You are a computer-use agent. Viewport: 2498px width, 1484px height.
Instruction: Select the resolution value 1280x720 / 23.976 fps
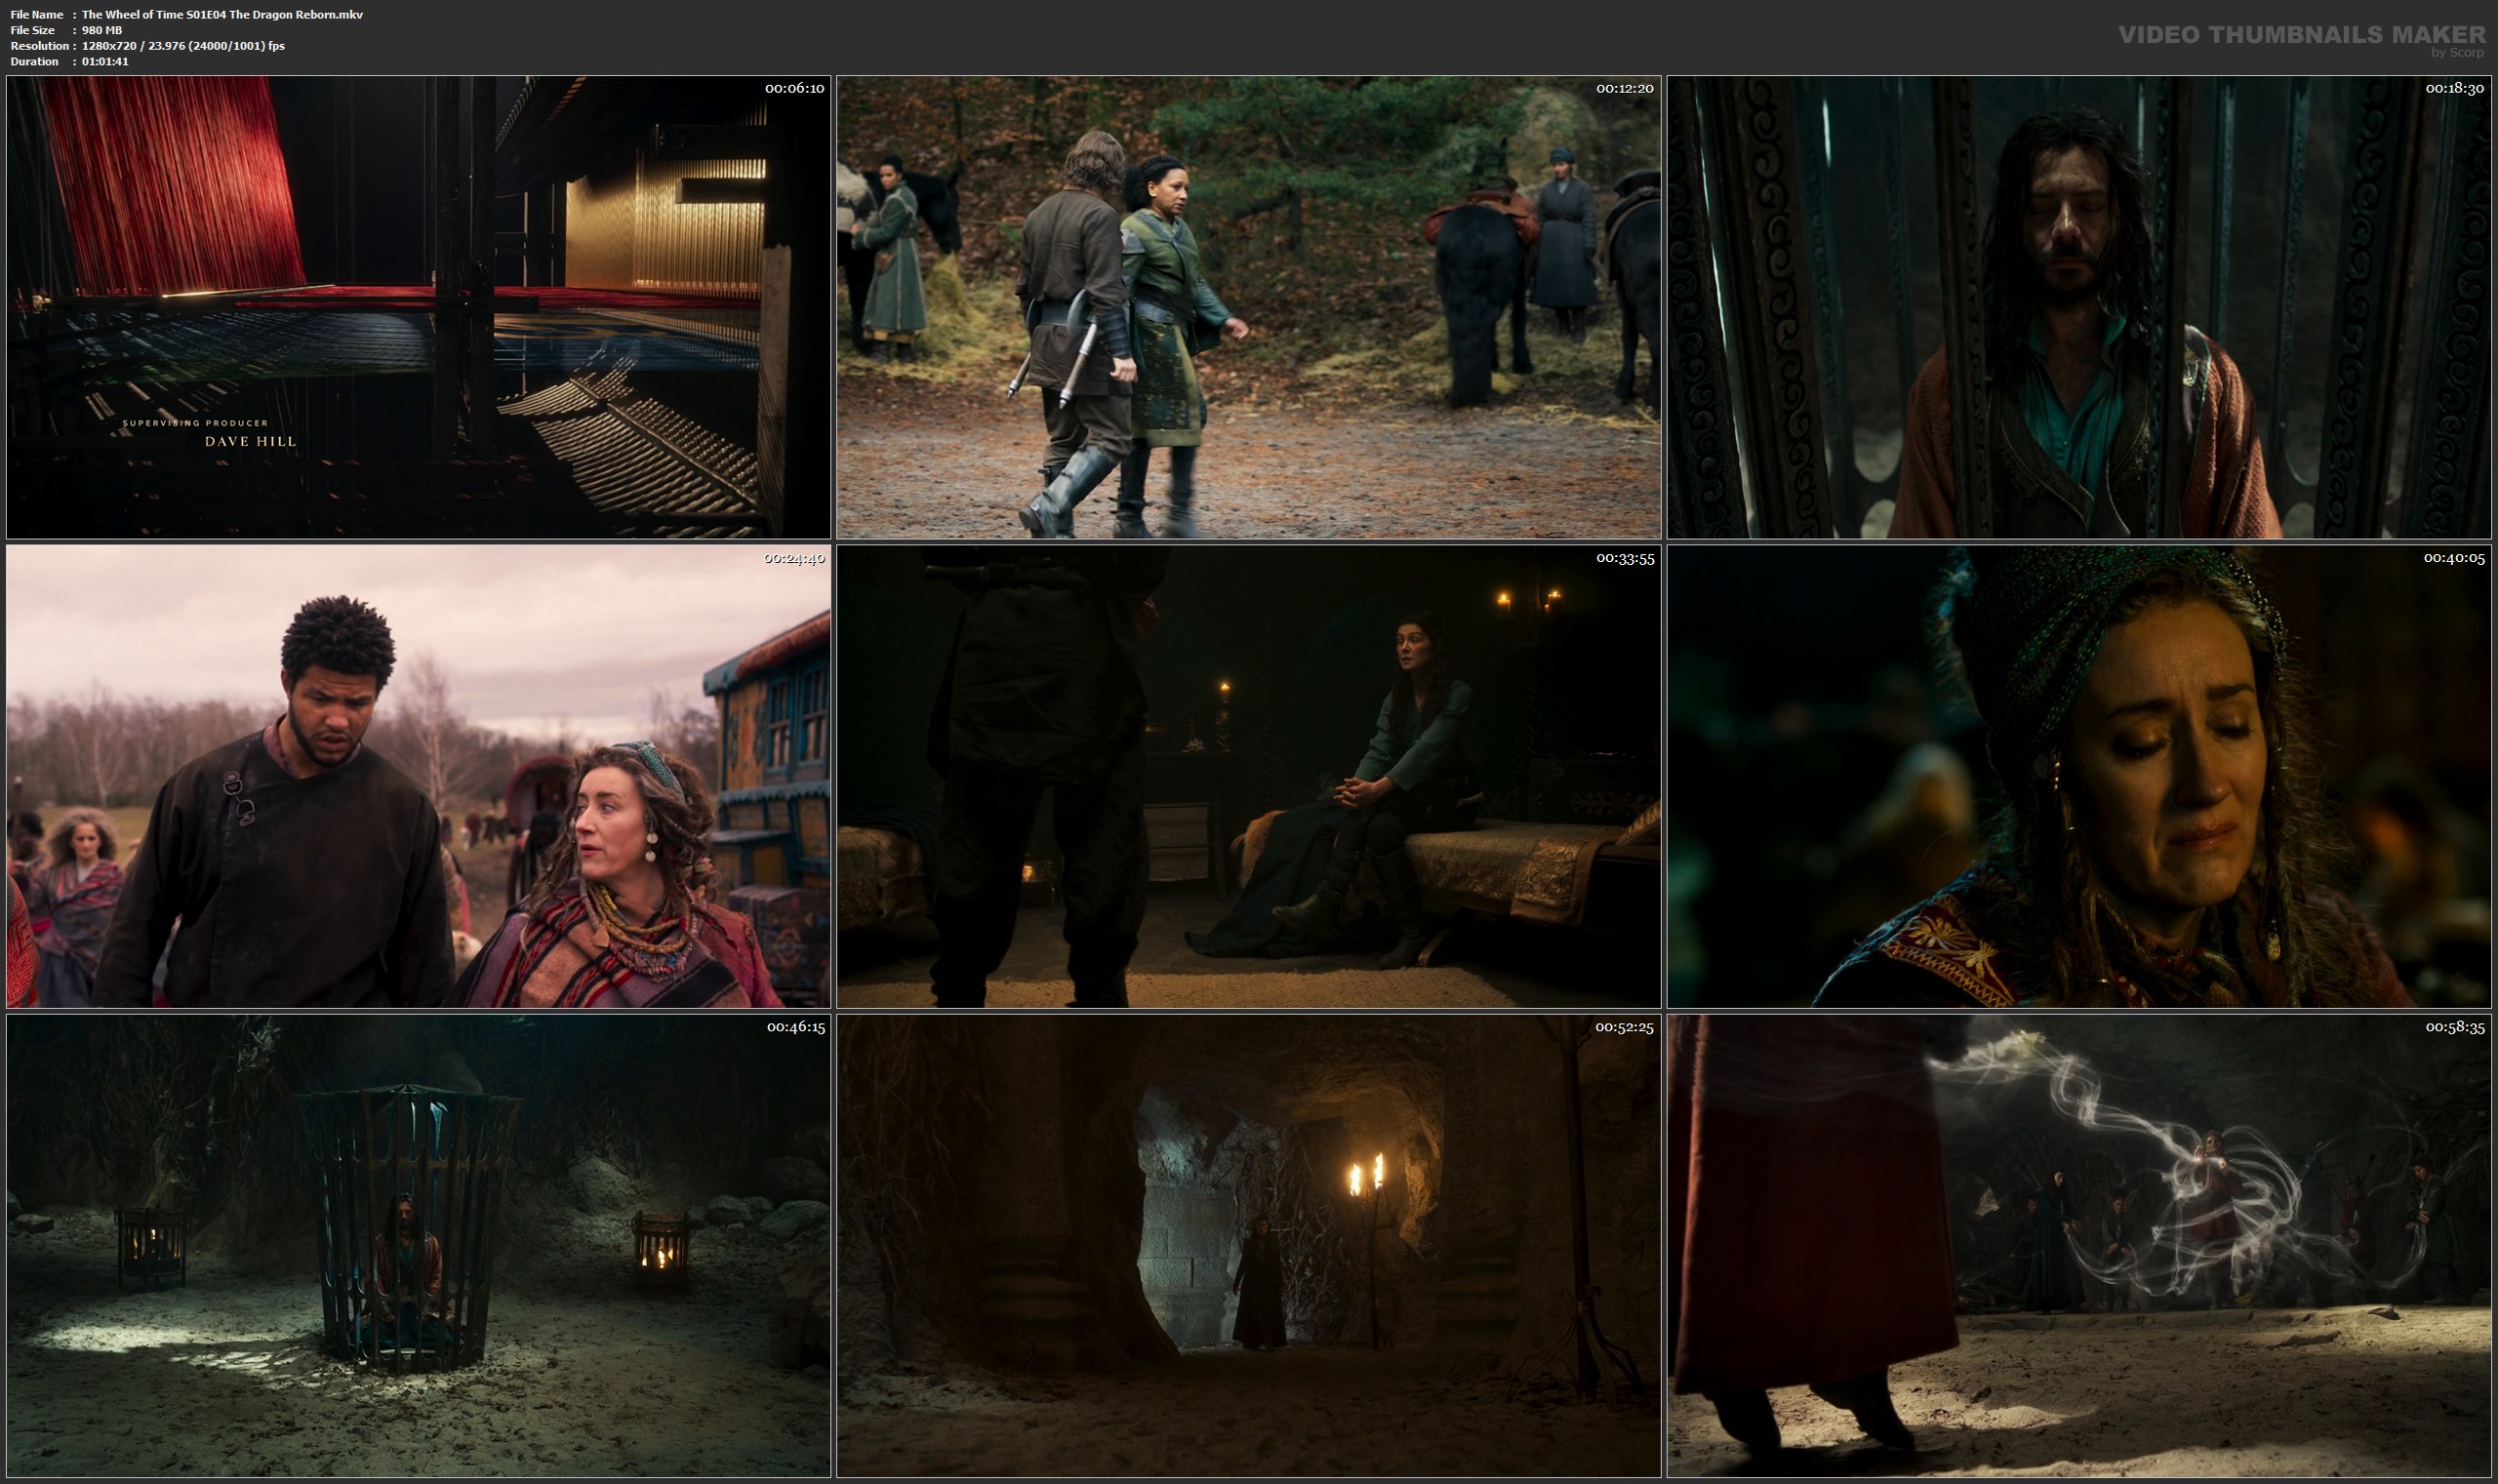tap(183, 46)
